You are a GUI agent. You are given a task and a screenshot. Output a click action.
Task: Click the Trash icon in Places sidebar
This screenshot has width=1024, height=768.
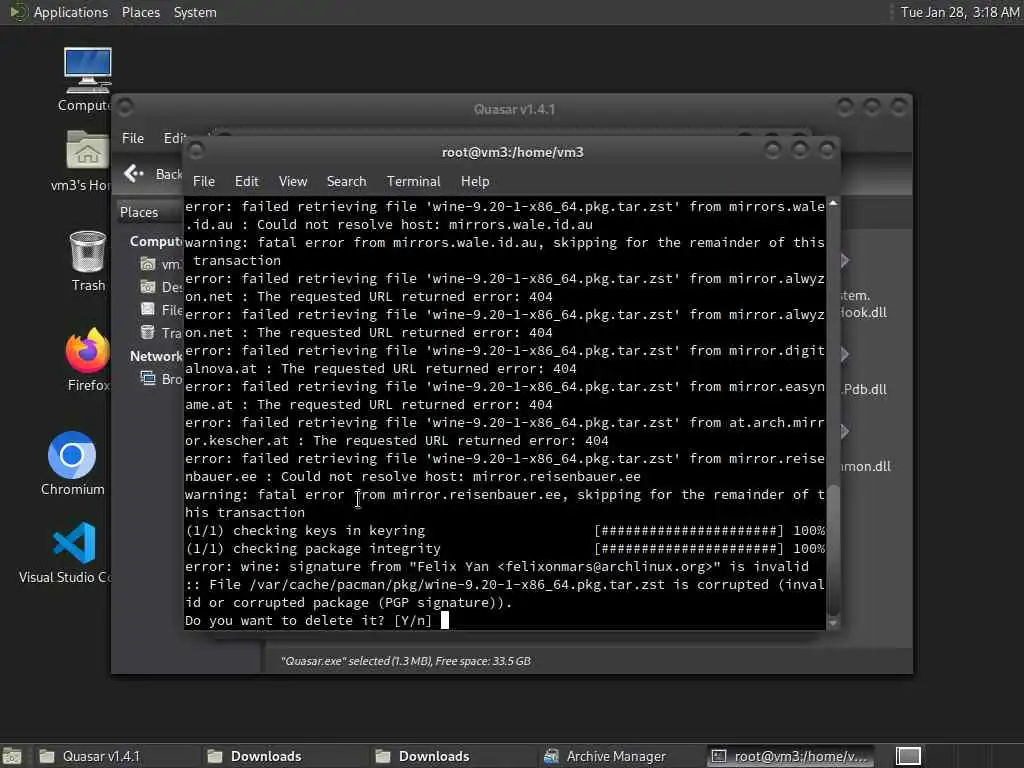point(148,332)
